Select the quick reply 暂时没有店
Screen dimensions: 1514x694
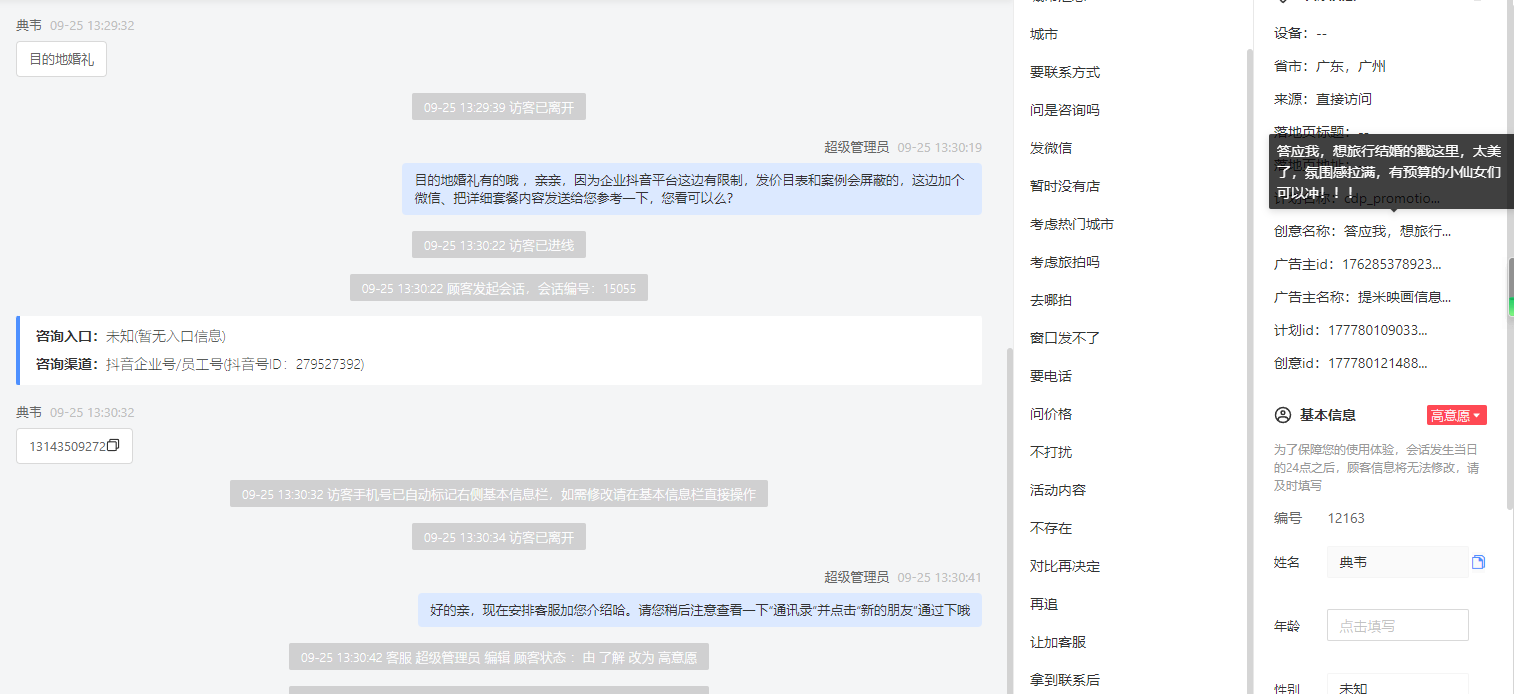tap(1065, 186)
